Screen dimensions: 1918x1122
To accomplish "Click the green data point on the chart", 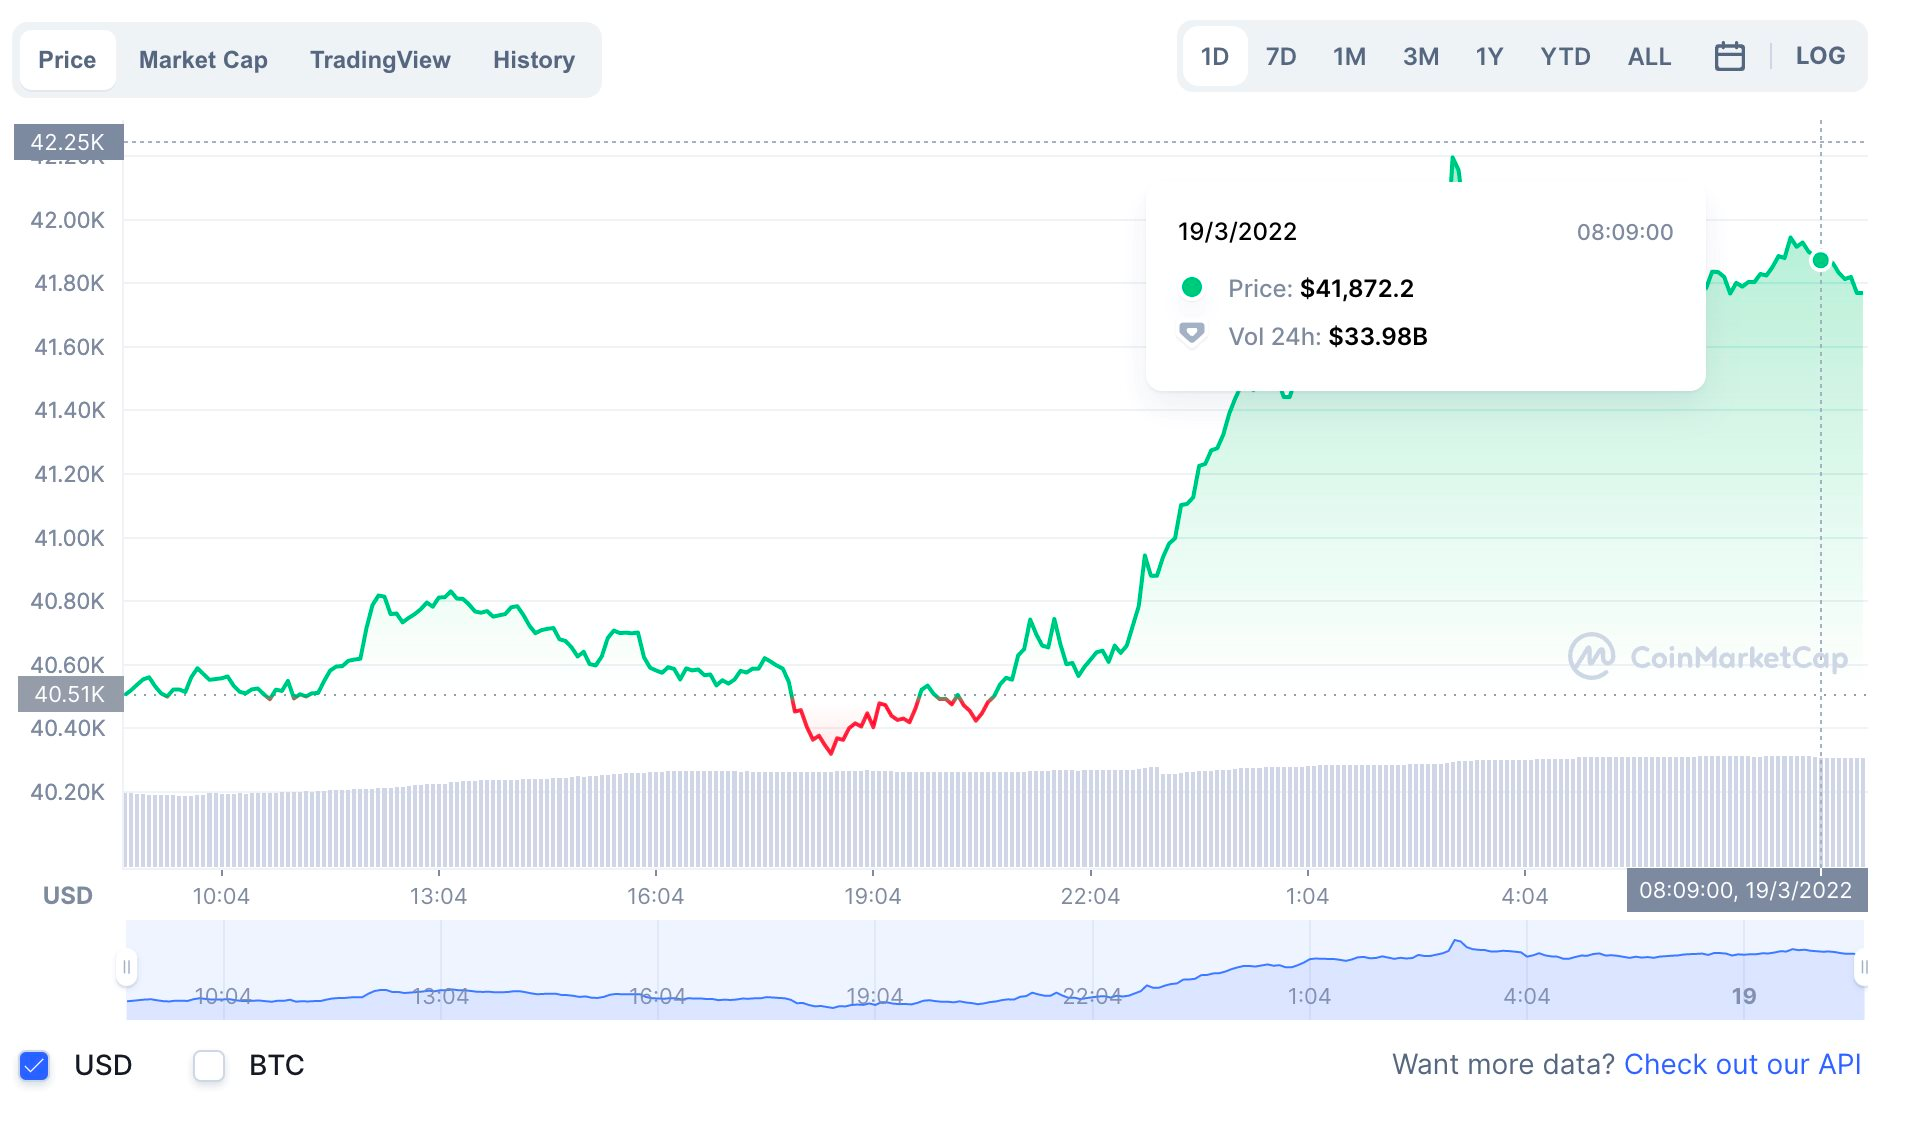I will coord(1821,260).
